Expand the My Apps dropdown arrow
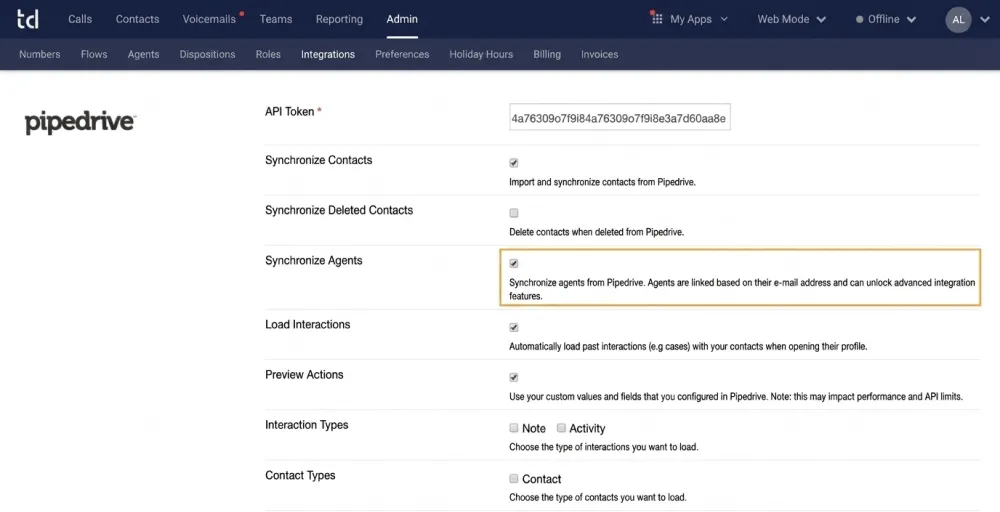Screen dimensions: 1000x512 [x=724, y=20]
